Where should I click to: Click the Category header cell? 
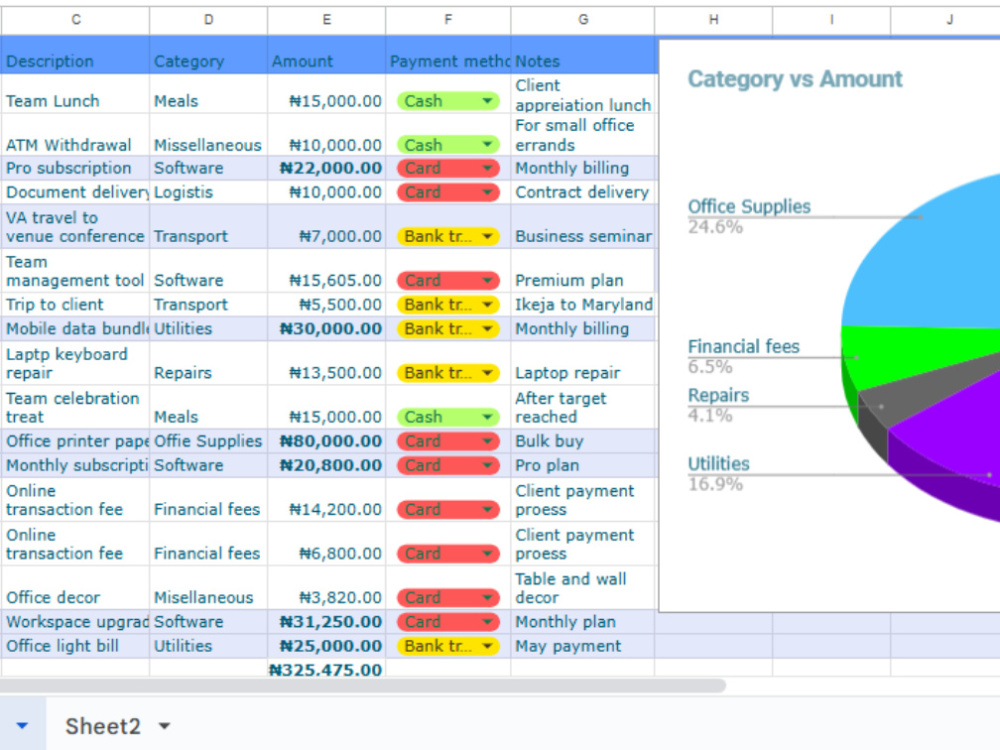[209, 55]
